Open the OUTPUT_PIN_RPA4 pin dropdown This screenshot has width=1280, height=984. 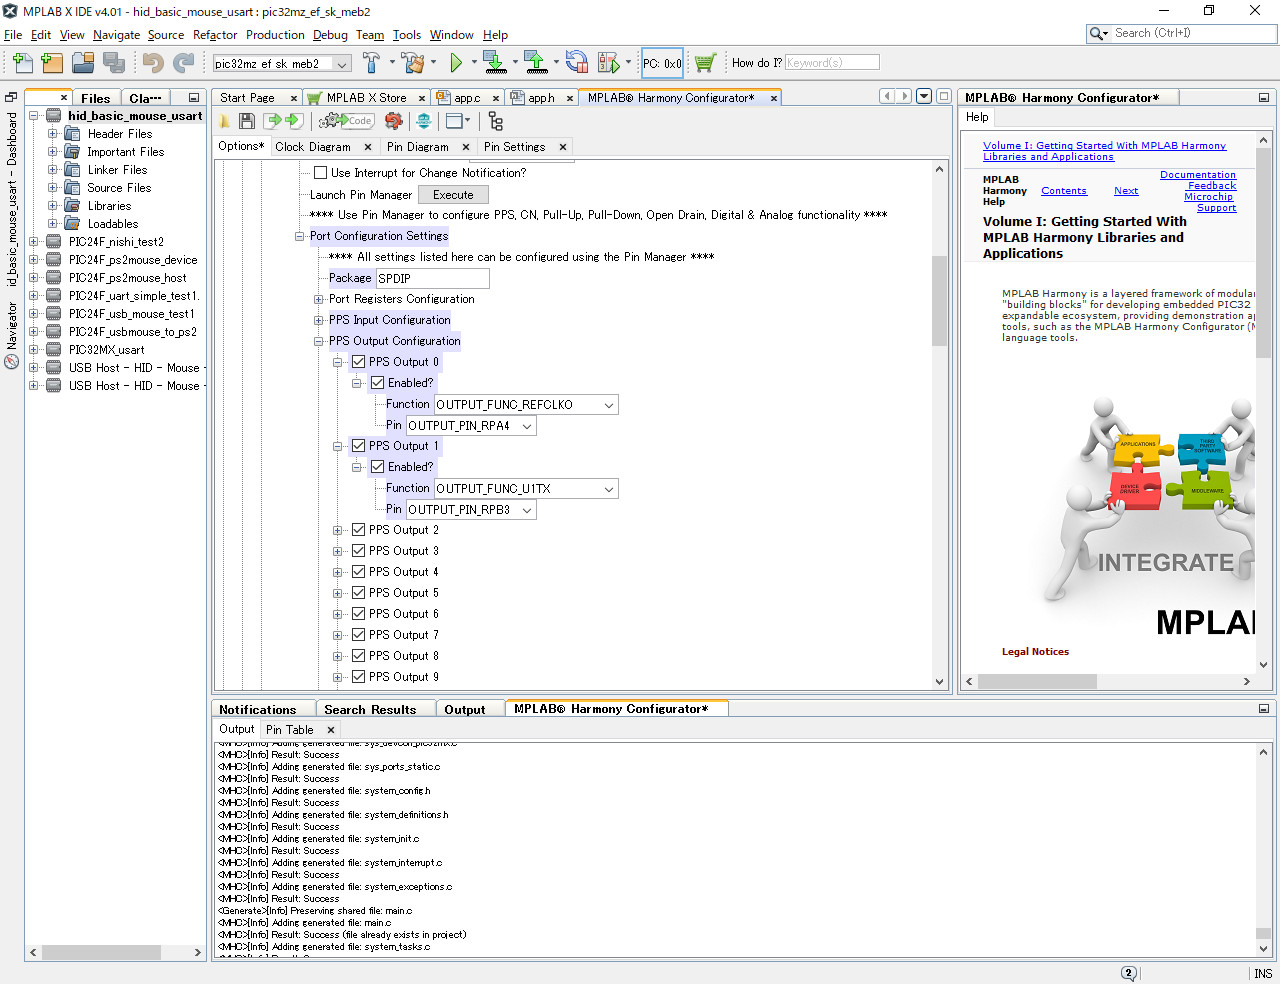pos(526,426)
